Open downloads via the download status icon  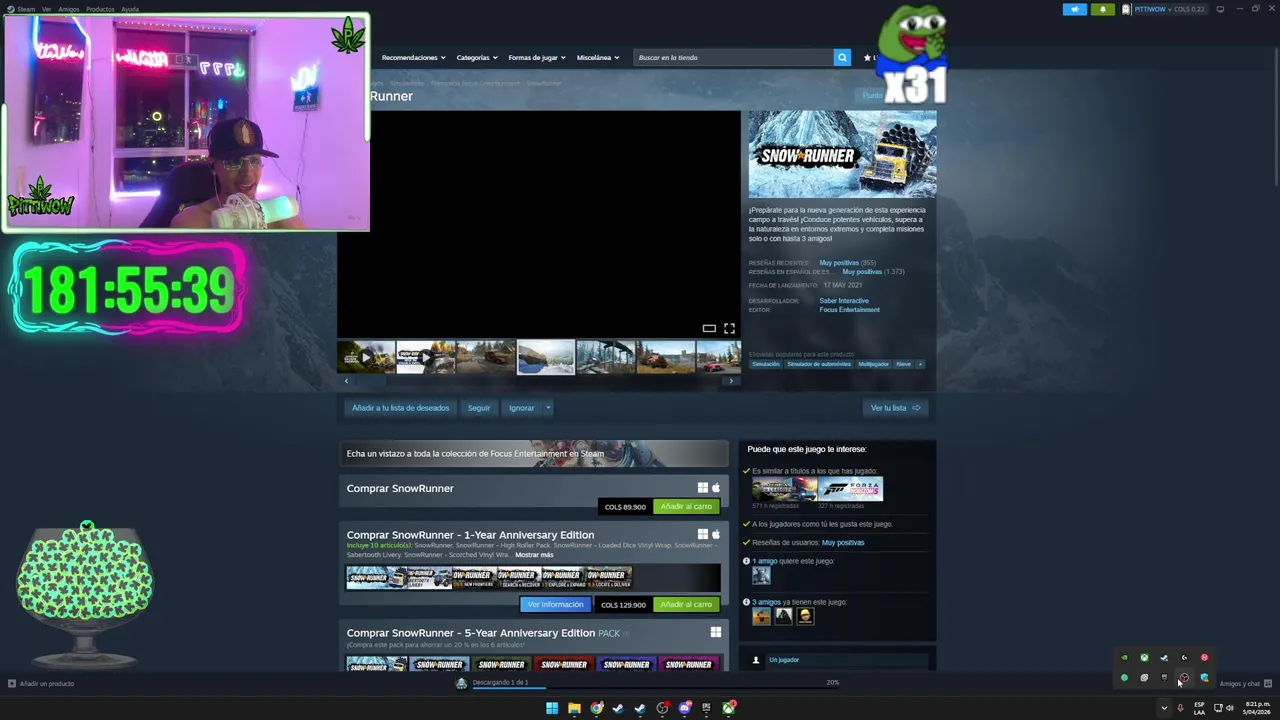[461, 683]
